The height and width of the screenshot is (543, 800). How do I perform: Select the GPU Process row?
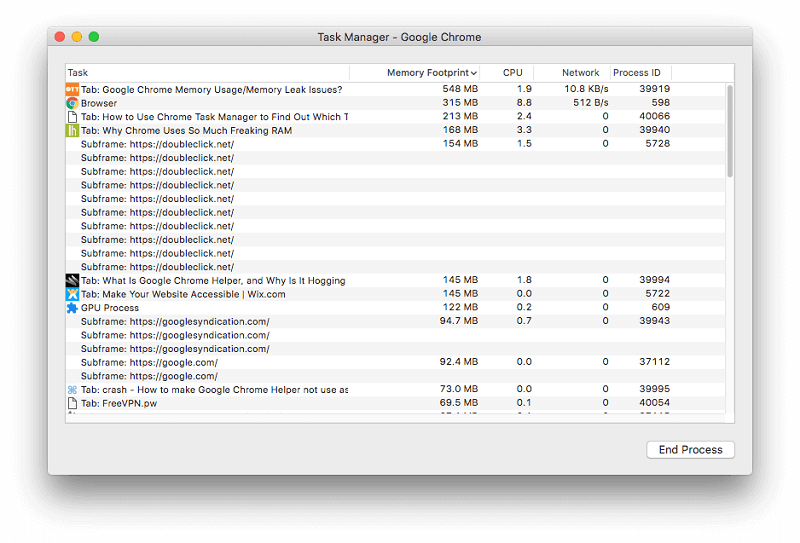(x=395, y=308)
